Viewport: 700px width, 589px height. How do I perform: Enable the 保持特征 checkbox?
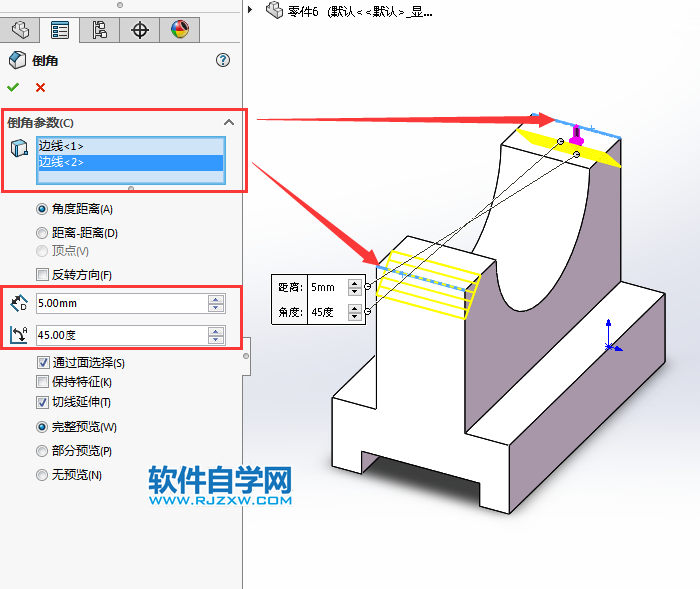tap(42, 381)
